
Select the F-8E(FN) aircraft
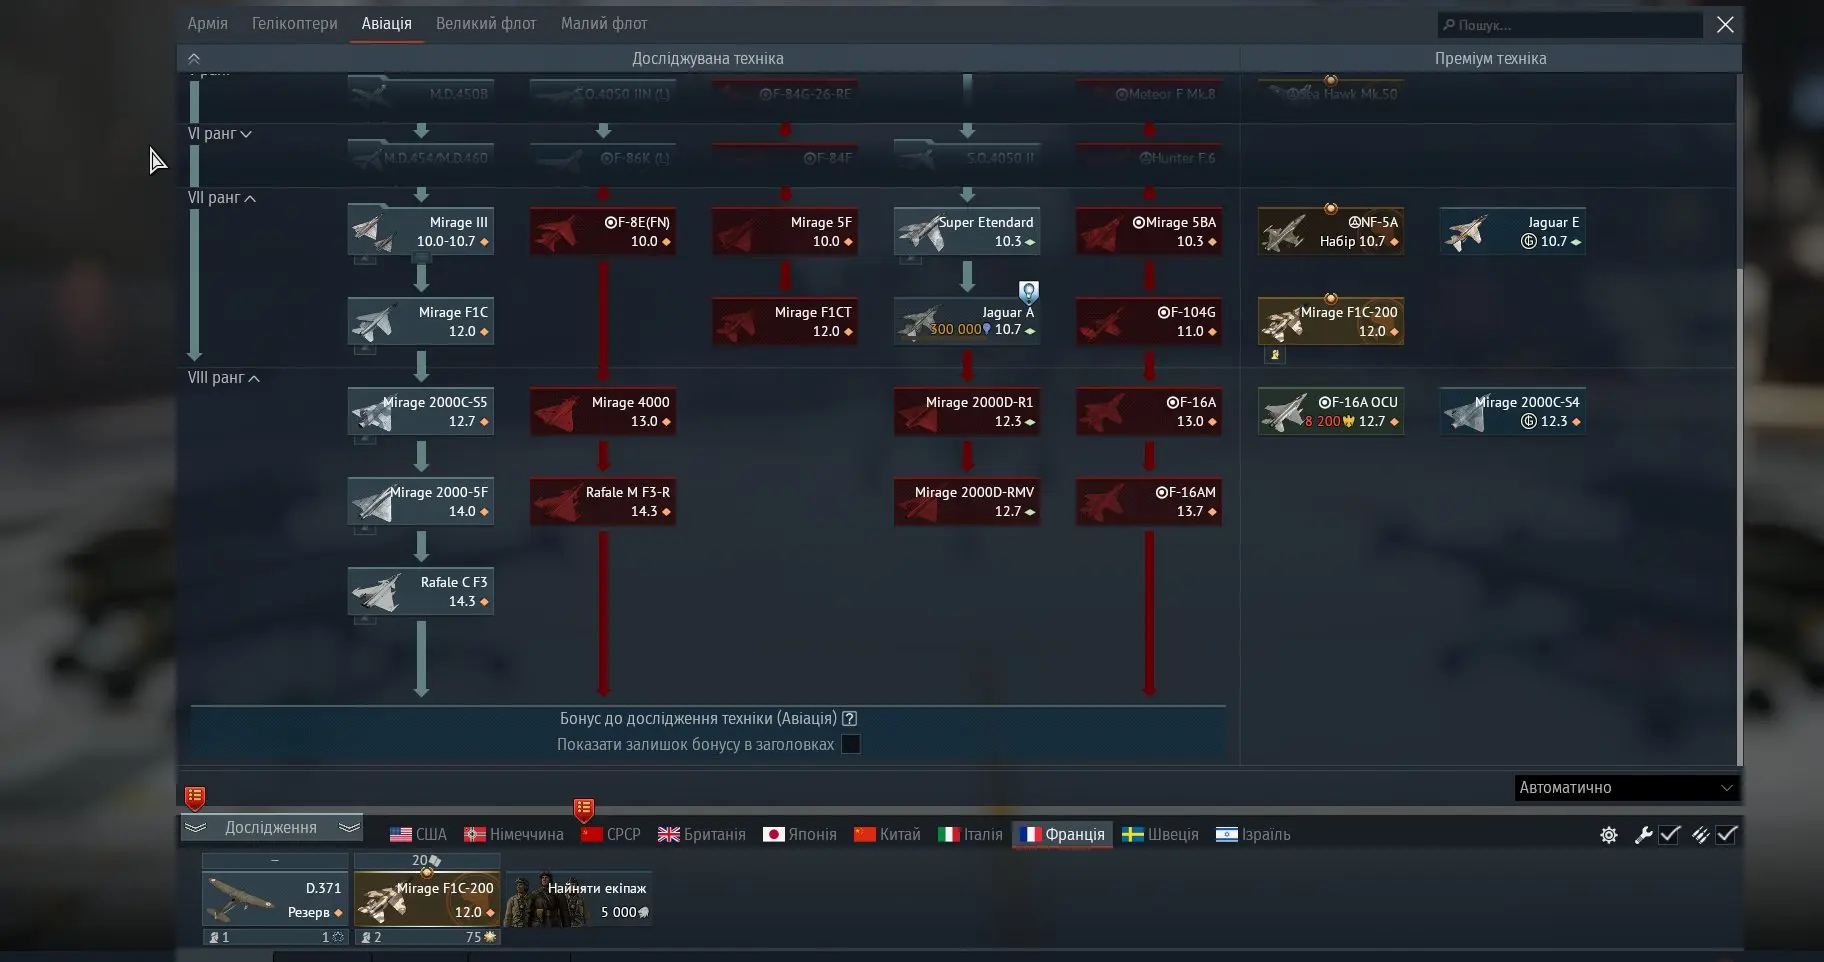[603, 231]
